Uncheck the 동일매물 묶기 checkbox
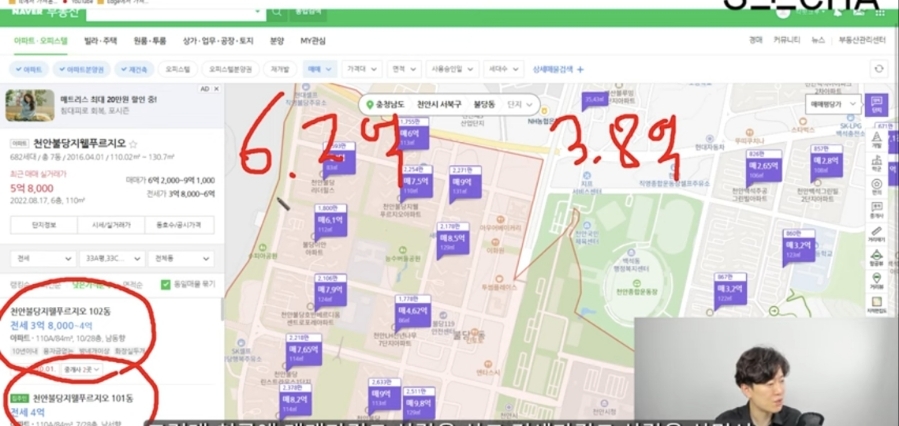 (x=166, y=284)
